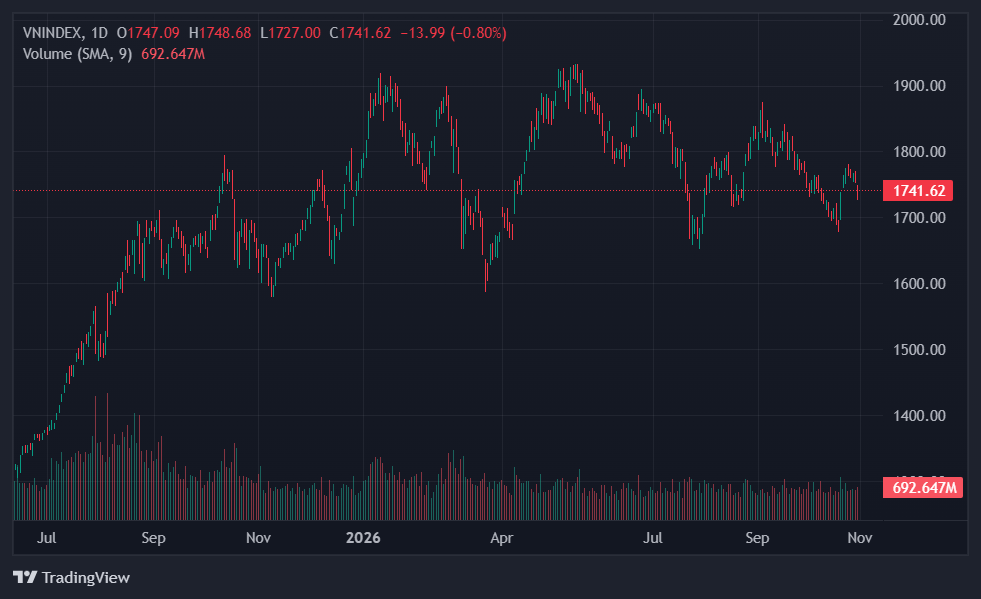
Task: Click the TradingView logo icon
Action: [x=25, y=576]
